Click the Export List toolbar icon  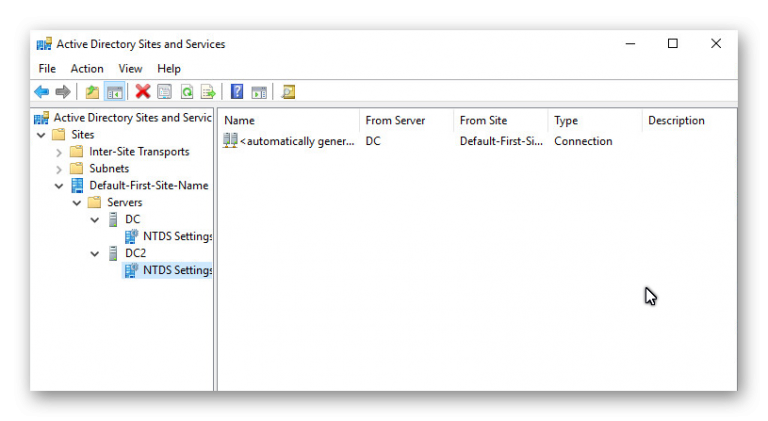pyautogui.click(x=208, y=92)
